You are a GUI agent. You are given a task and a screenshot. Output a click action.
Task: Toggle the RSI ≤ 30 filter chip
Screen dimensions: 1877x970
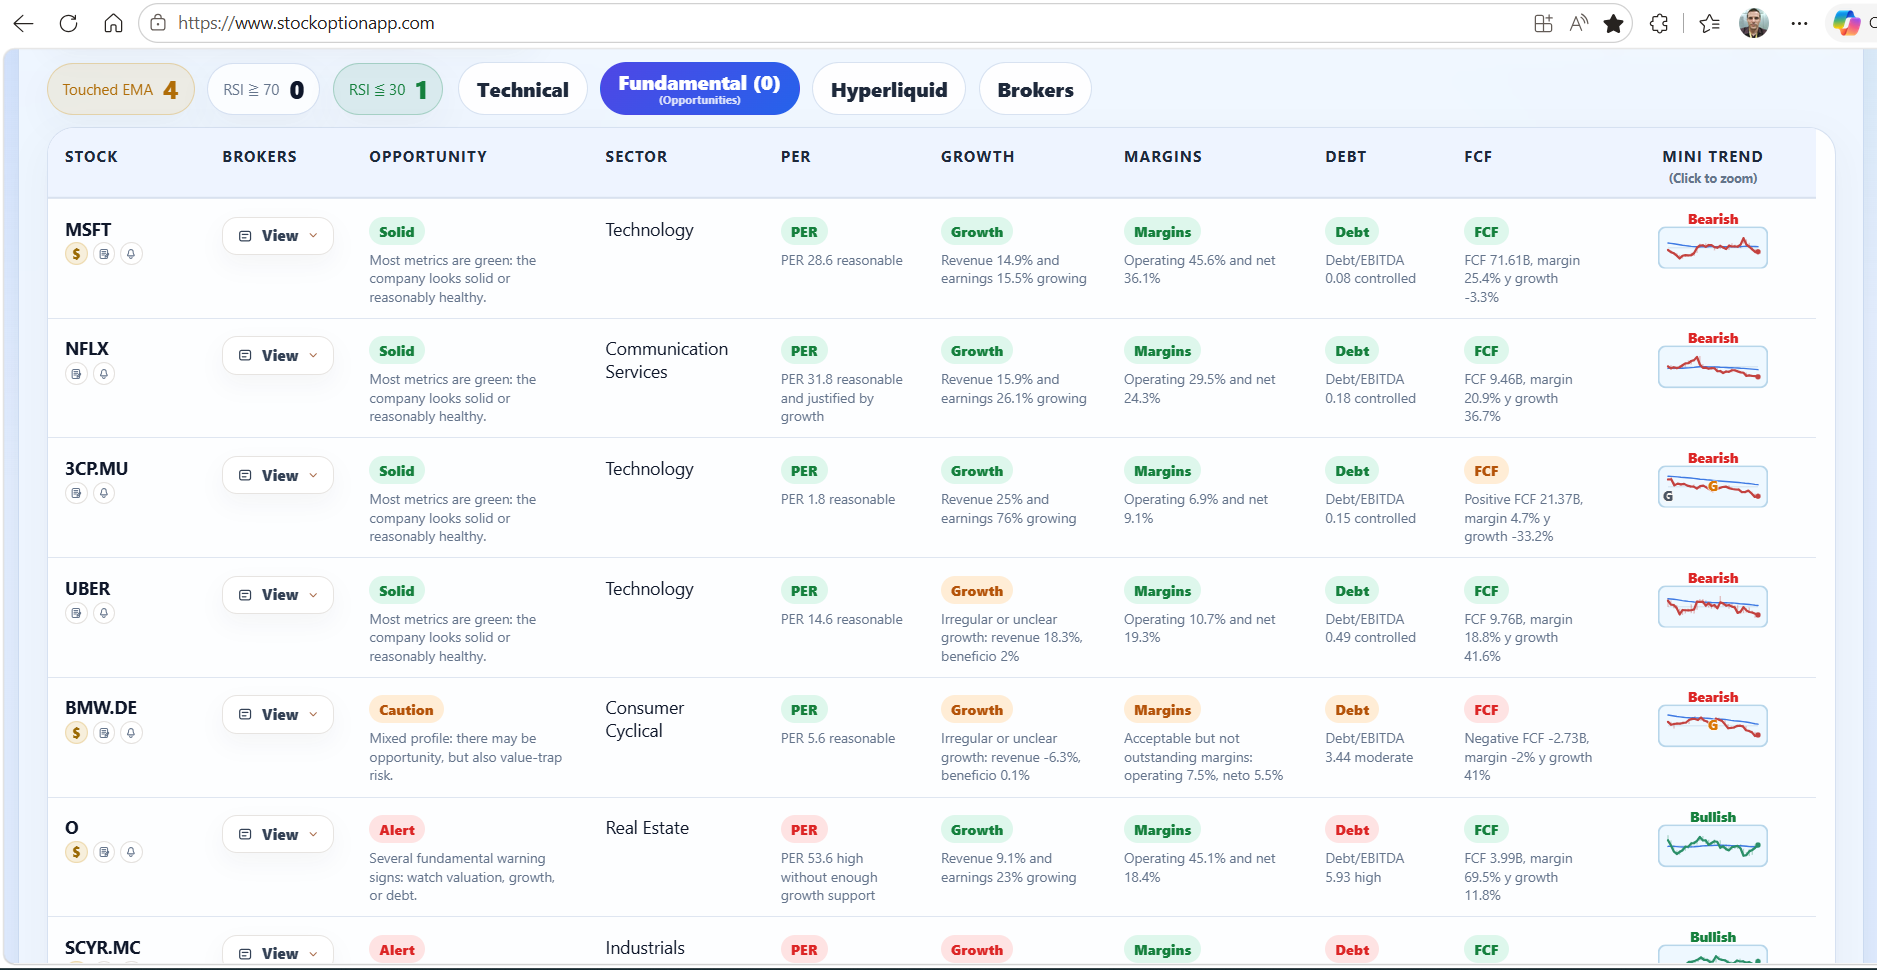pyautogui.click(x=388, y=89)
